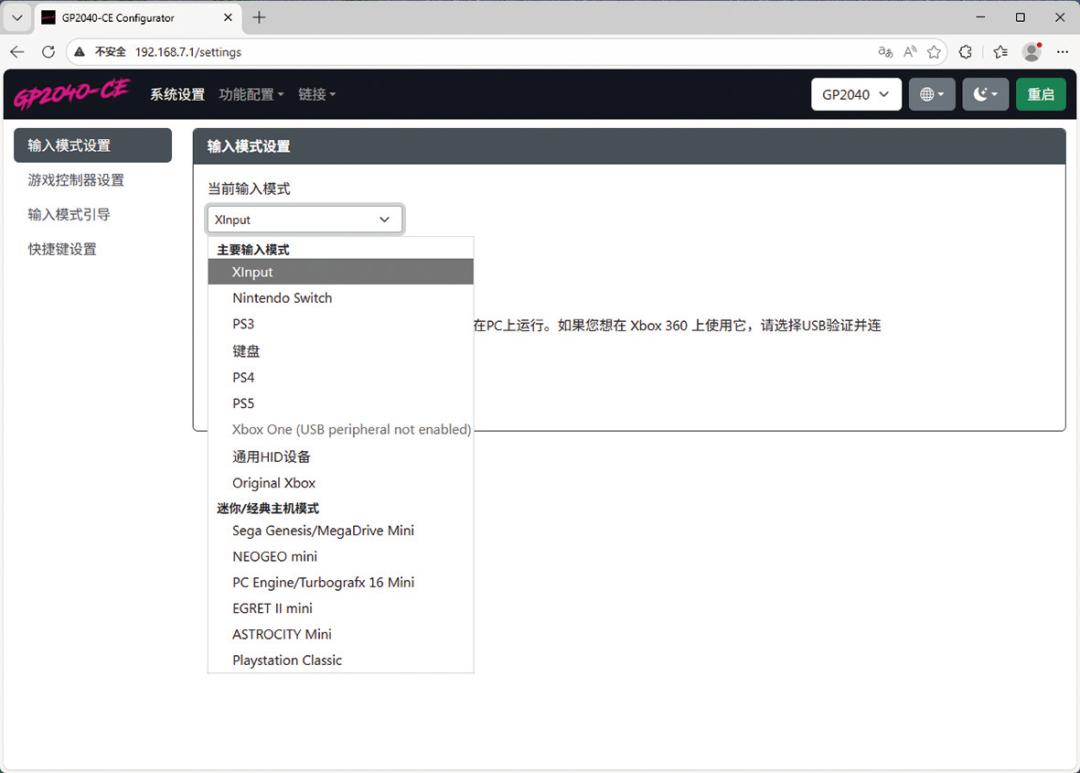Click the read aloud icon
Viewport: 1080px width, 773px height.
tap(910, 52)
